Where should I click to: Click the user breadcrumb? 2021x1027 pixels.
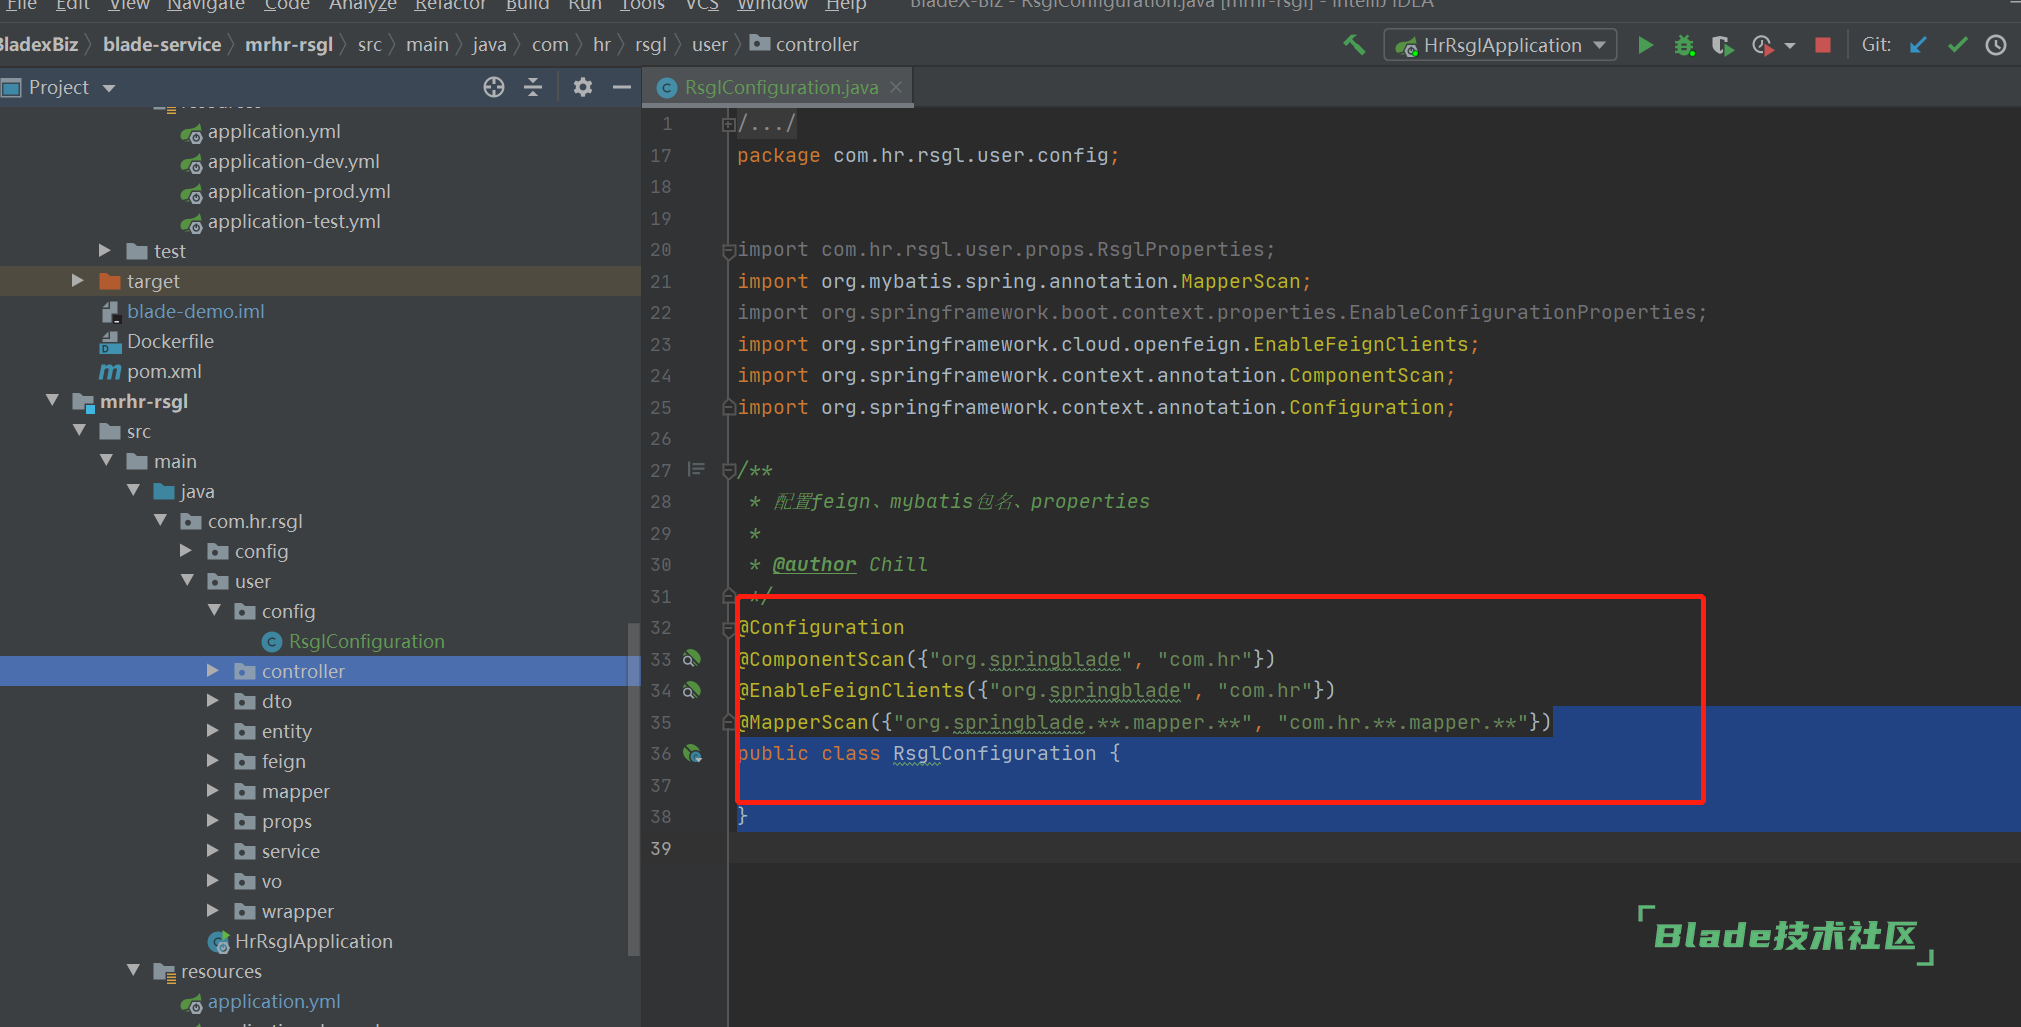[x=710, y=44]
